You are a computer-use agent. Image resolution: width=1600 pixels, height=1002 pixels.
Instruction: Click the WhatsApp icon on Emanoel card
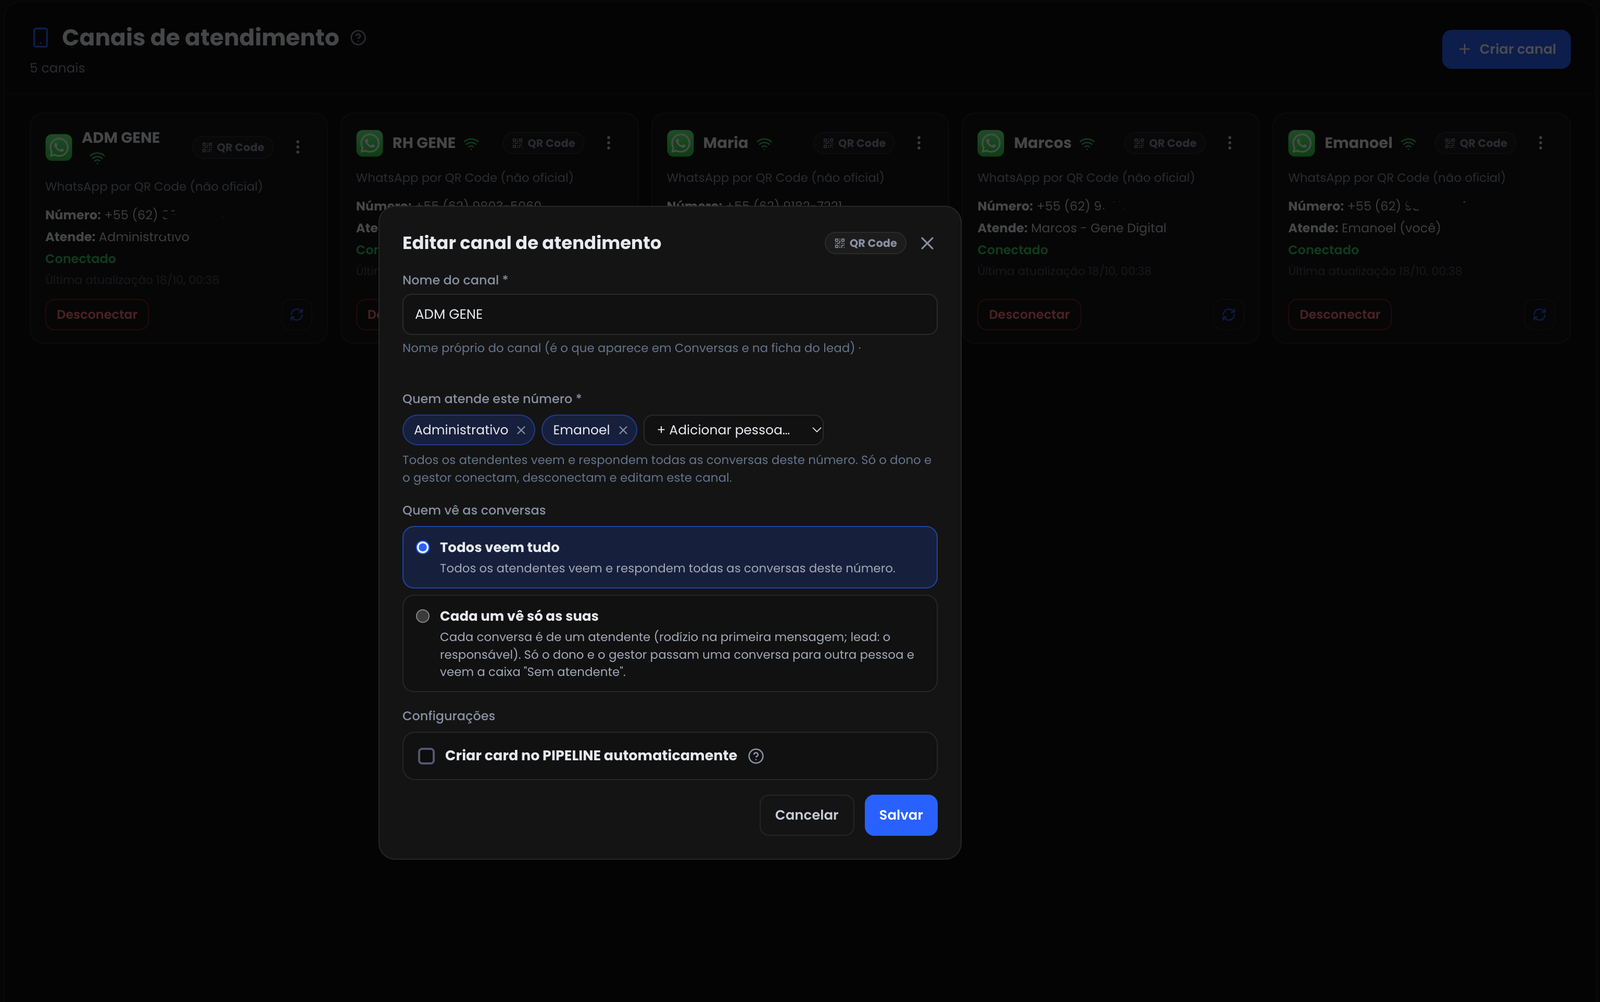1301,143
